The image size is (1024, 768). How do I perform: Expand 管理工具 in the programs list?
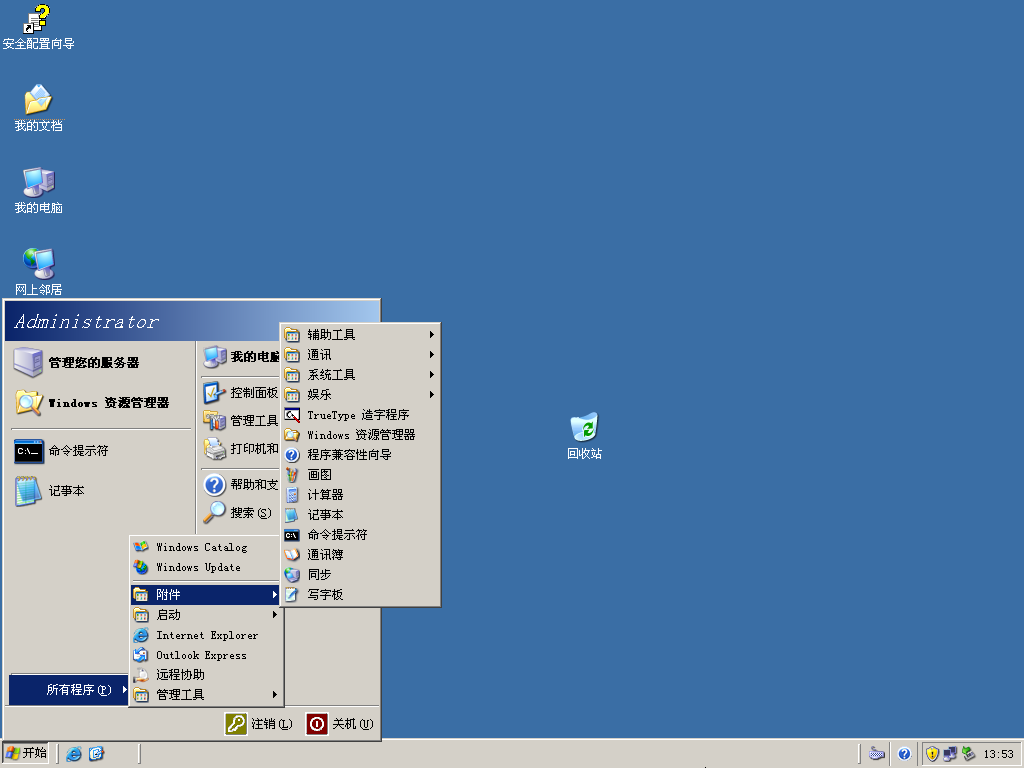pos(206,695)
